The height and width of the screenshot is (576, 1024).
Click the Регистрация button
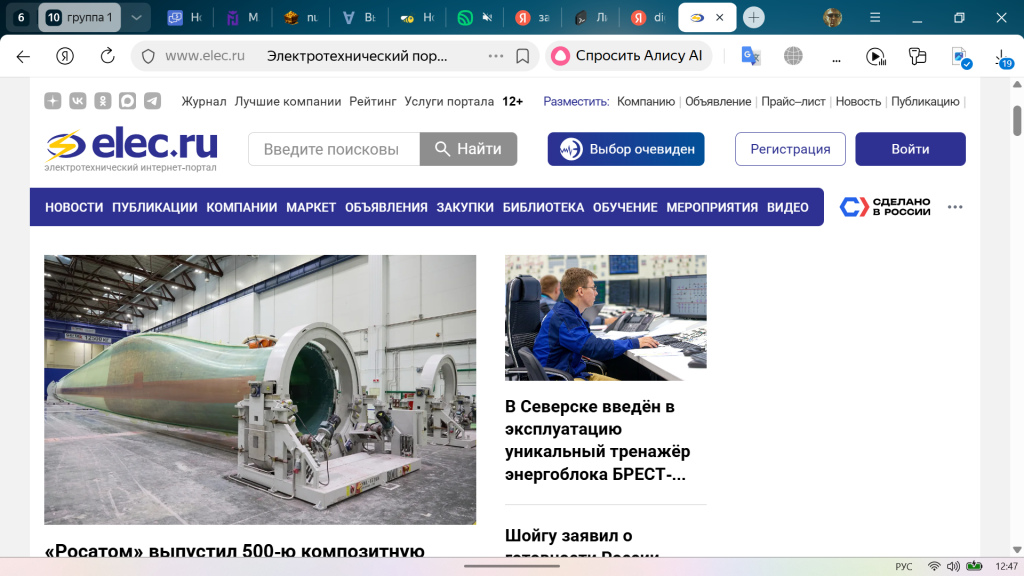790,149
